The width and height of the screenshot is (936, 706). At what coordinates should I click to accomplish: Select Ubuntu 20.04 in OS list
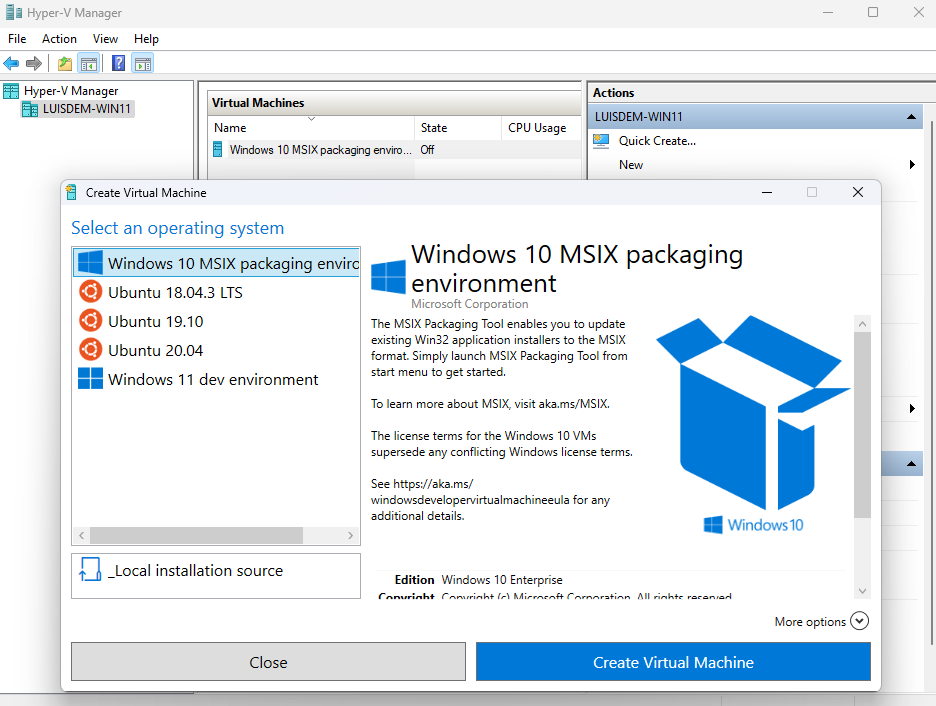coord(217,350)
